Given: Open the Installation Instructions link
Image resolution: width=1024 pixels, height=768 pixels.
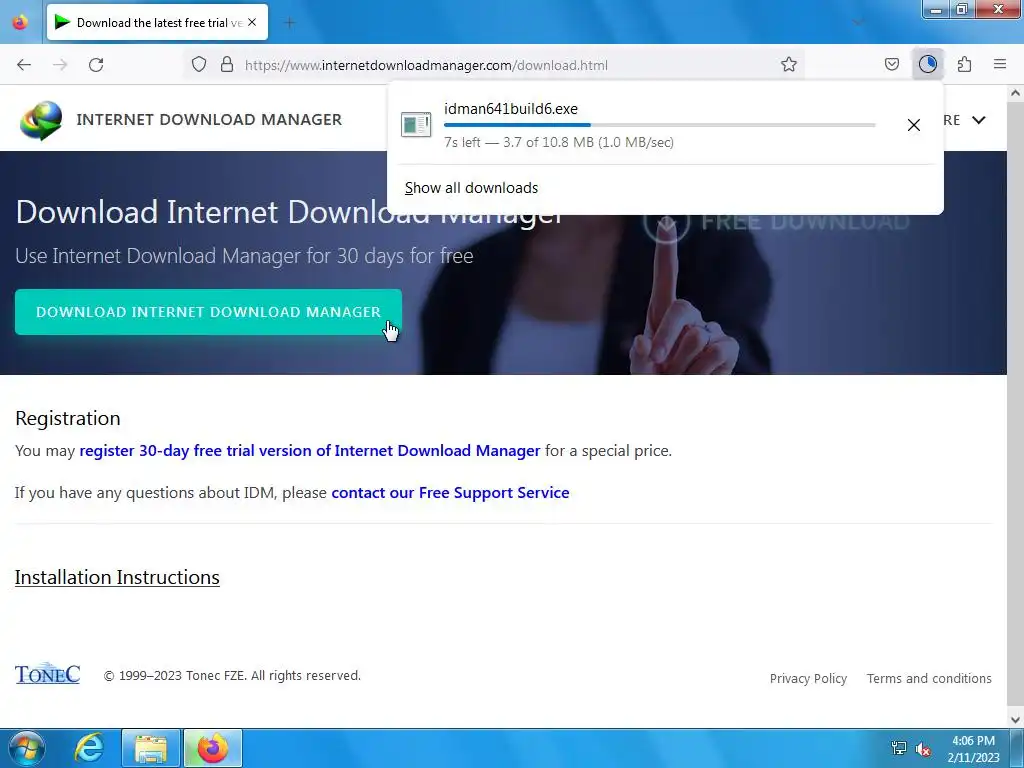Looking at the screenshot, I should [x=117, y=577].
